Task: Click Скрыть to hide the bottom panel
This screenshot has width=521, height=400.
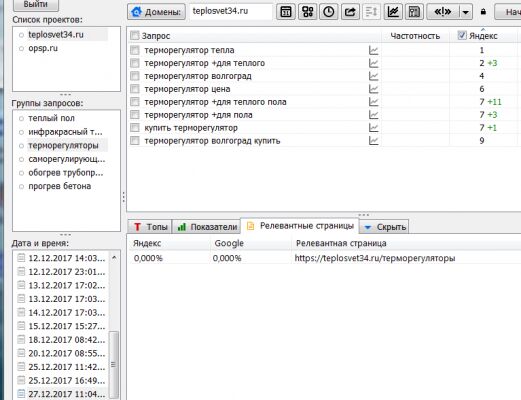Action: (x=384, y=227)
